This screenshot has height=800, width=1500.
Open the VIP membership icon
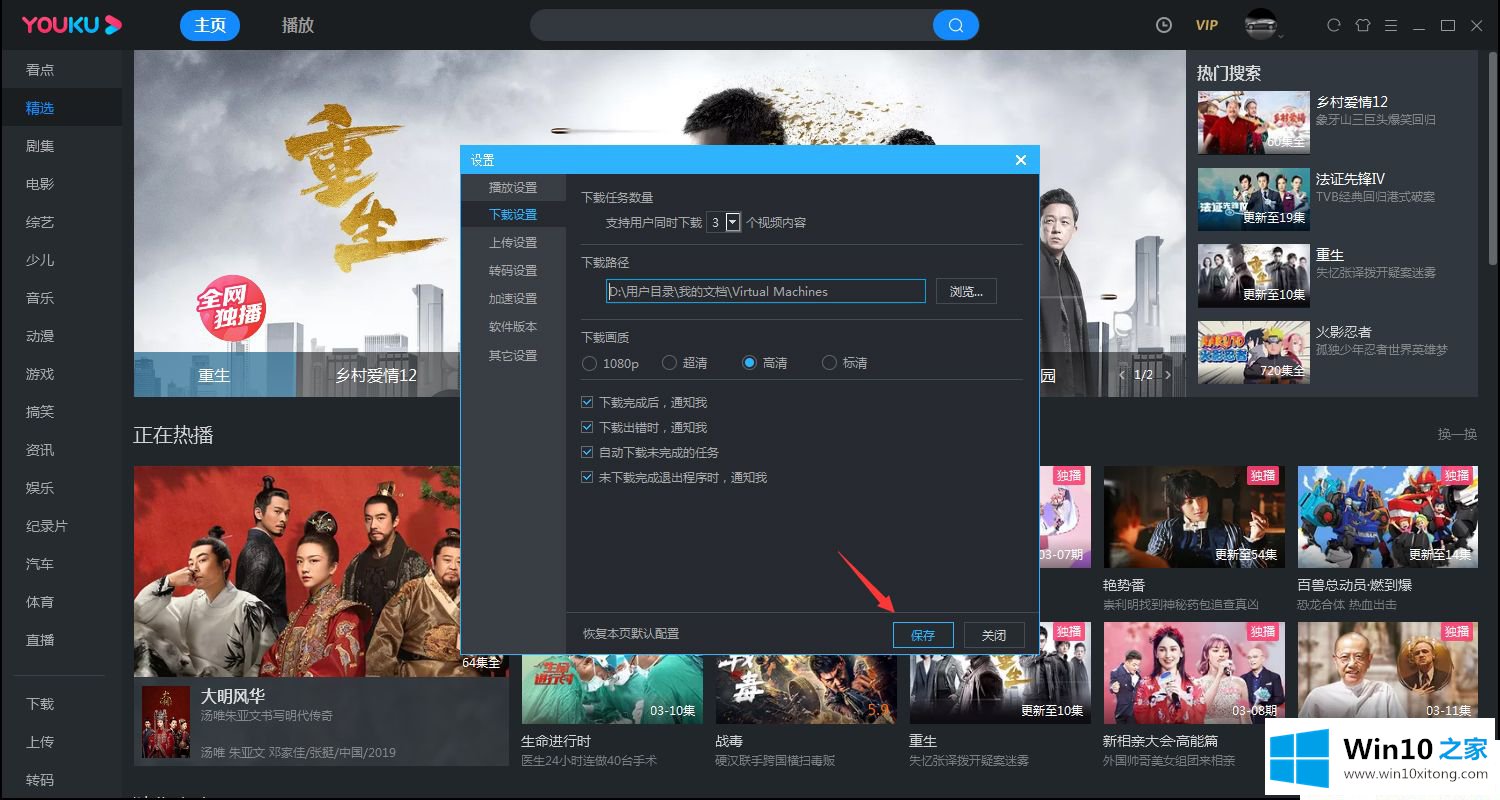pos(1207,25)
